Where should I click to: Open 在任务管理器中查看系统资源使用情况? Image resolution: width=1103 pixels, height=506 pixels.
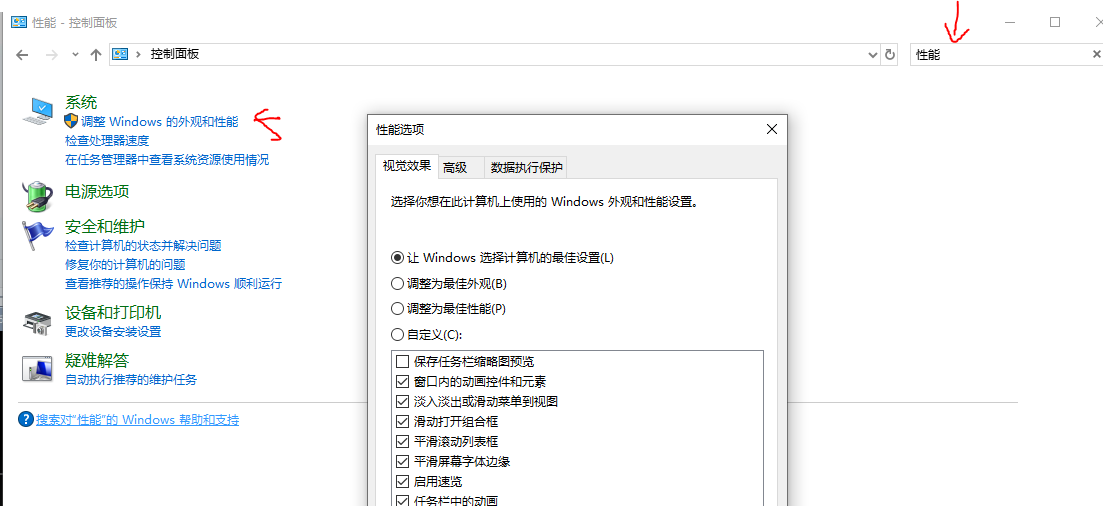(167, 160)
